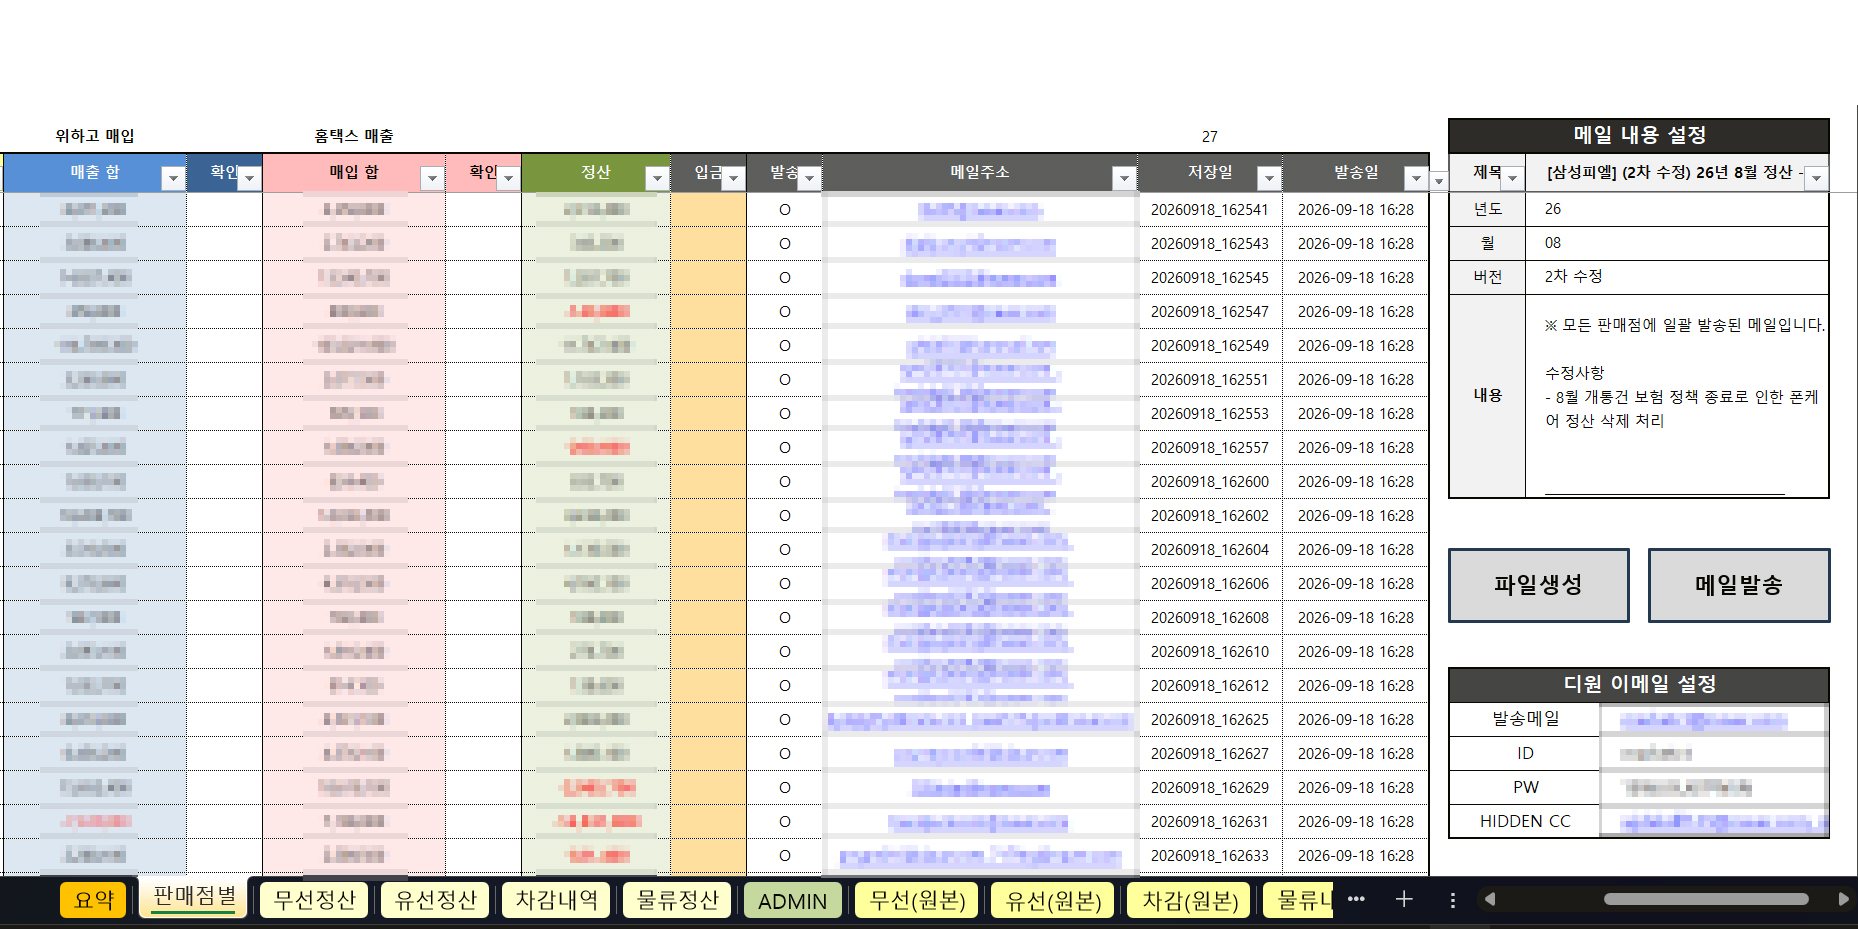Select saved timestamp 20260918_162633
The image size is (1858, 929).
click(1210, 856)
